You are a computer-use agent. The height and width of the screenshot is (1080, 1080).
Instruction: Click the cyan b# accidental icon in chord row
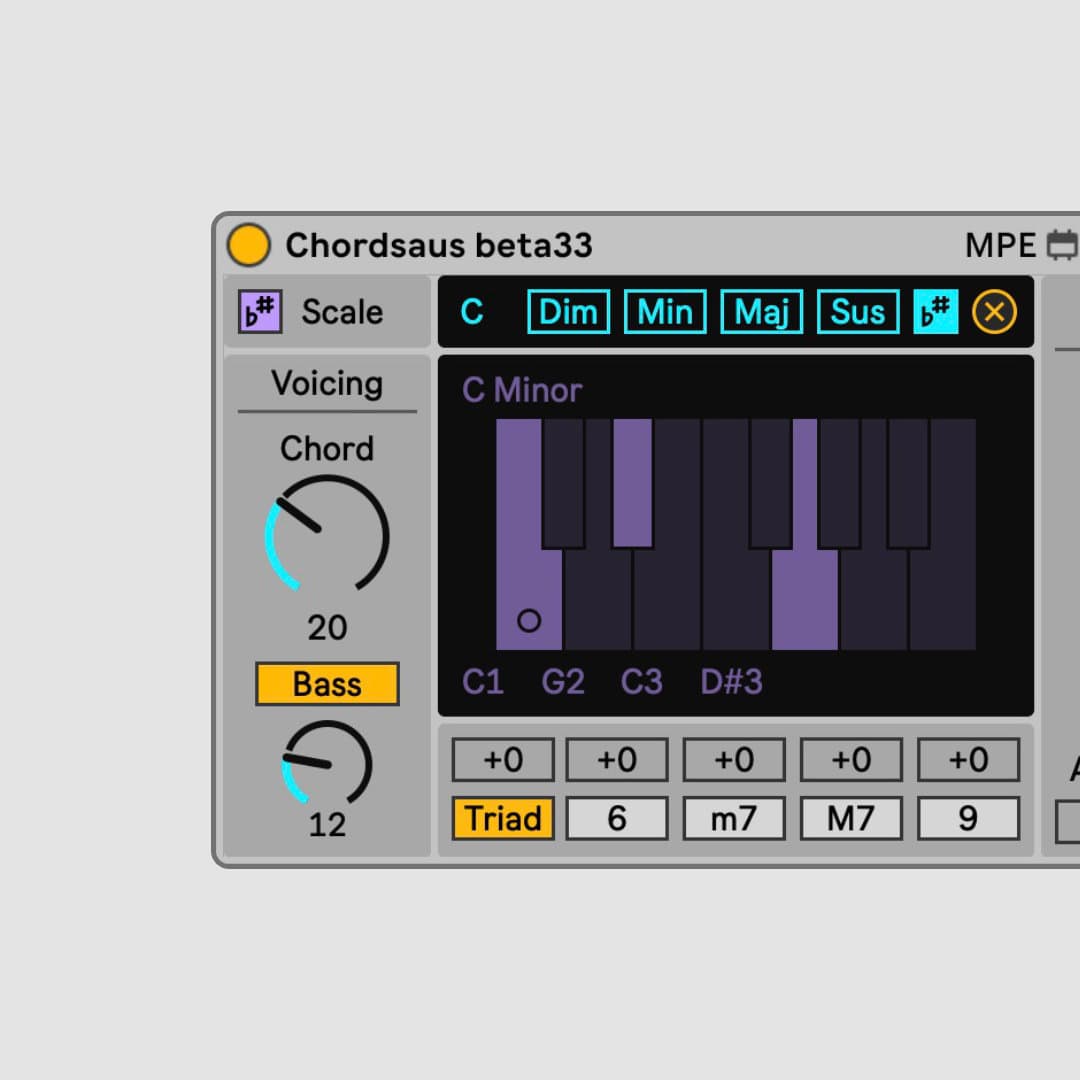(x=936, y=311)
